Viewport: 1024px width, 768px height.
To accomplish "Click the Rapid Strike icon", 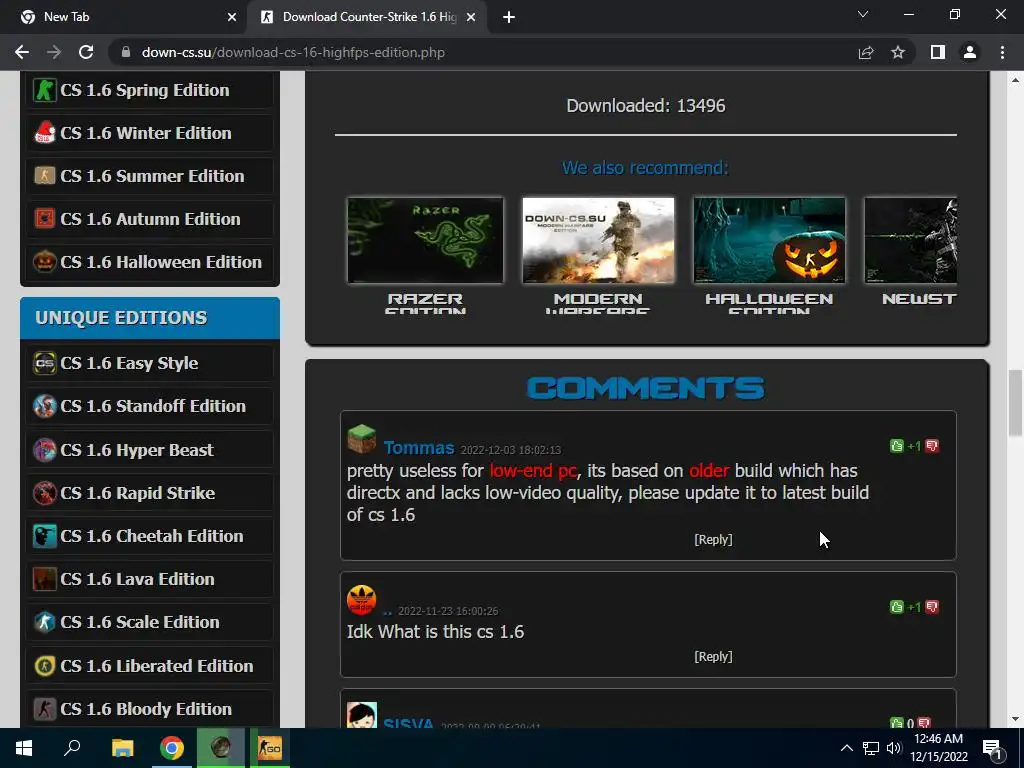I will pyautogui.click(x=44, y=493).
